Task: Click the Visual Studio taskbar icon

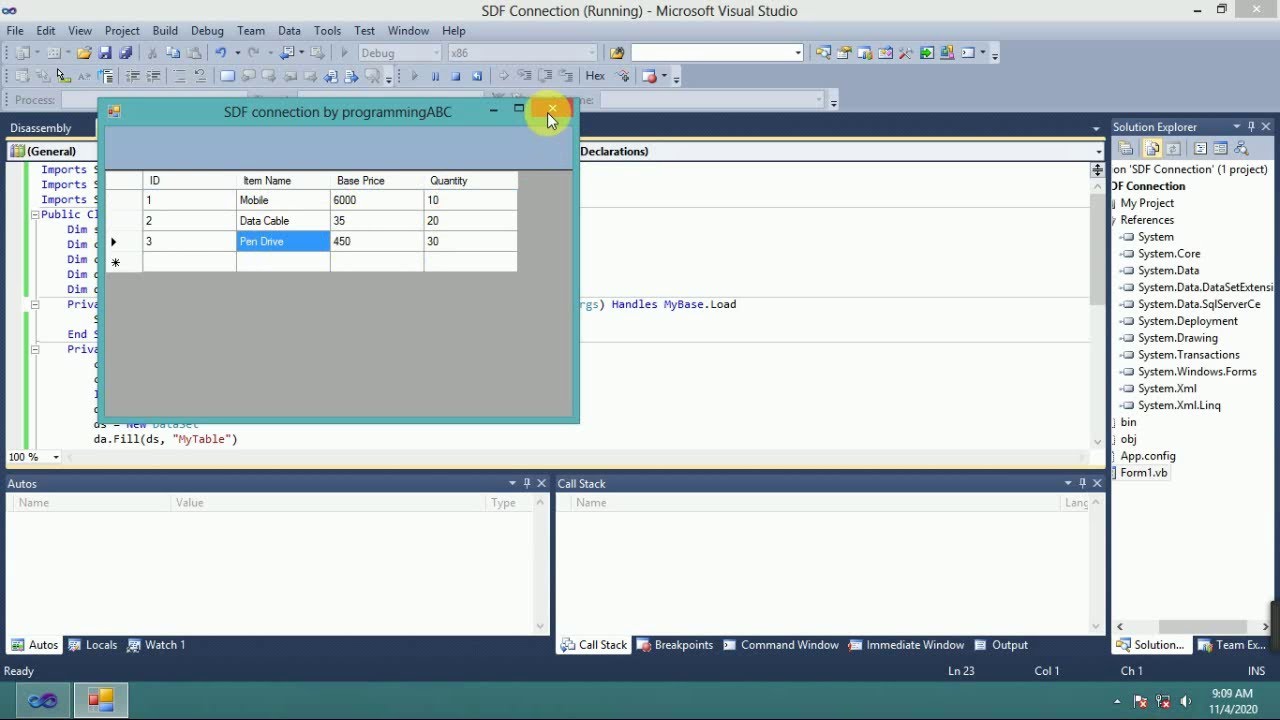Action: [43, 700]
